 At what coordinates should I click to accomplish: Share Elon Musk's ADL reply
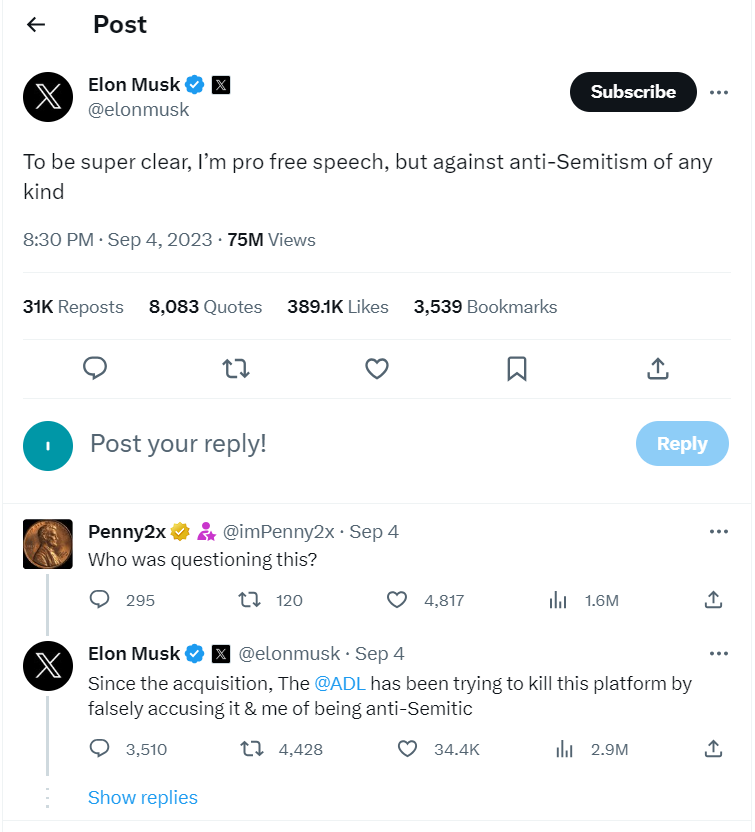coord(713,748)
